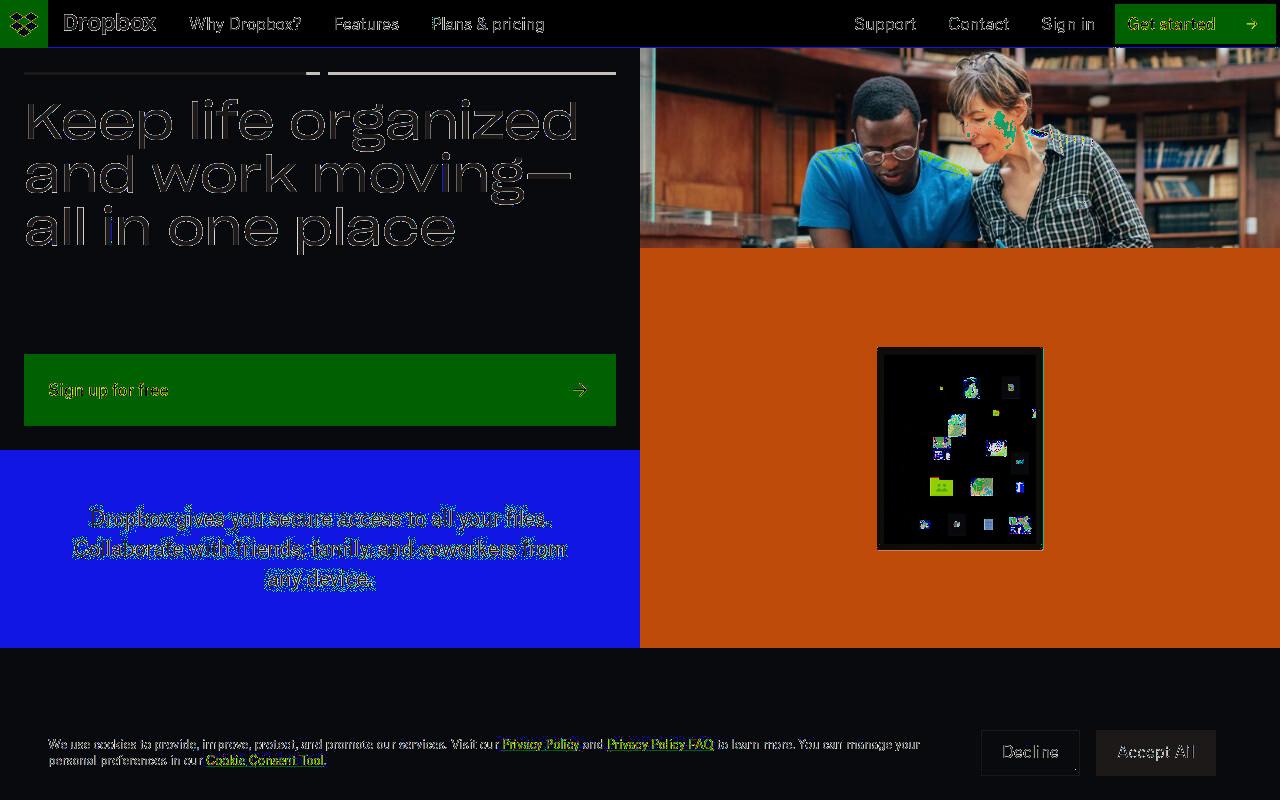Screen dimensions: 1280x800
Task: Click the tablet illustration on orange panel
Action: (x=960, y=448)
